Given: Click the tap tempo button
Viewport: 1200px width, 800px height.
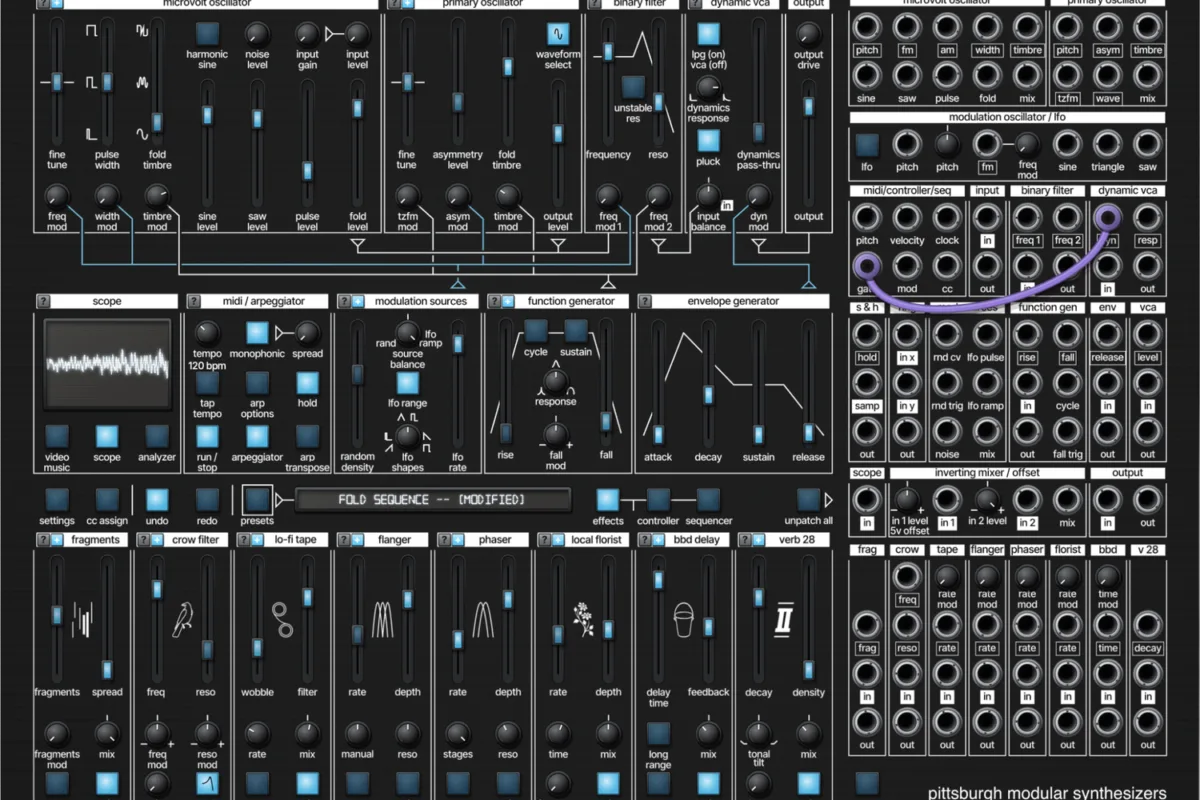Looking at the screenshot, I should pos(207,383).
